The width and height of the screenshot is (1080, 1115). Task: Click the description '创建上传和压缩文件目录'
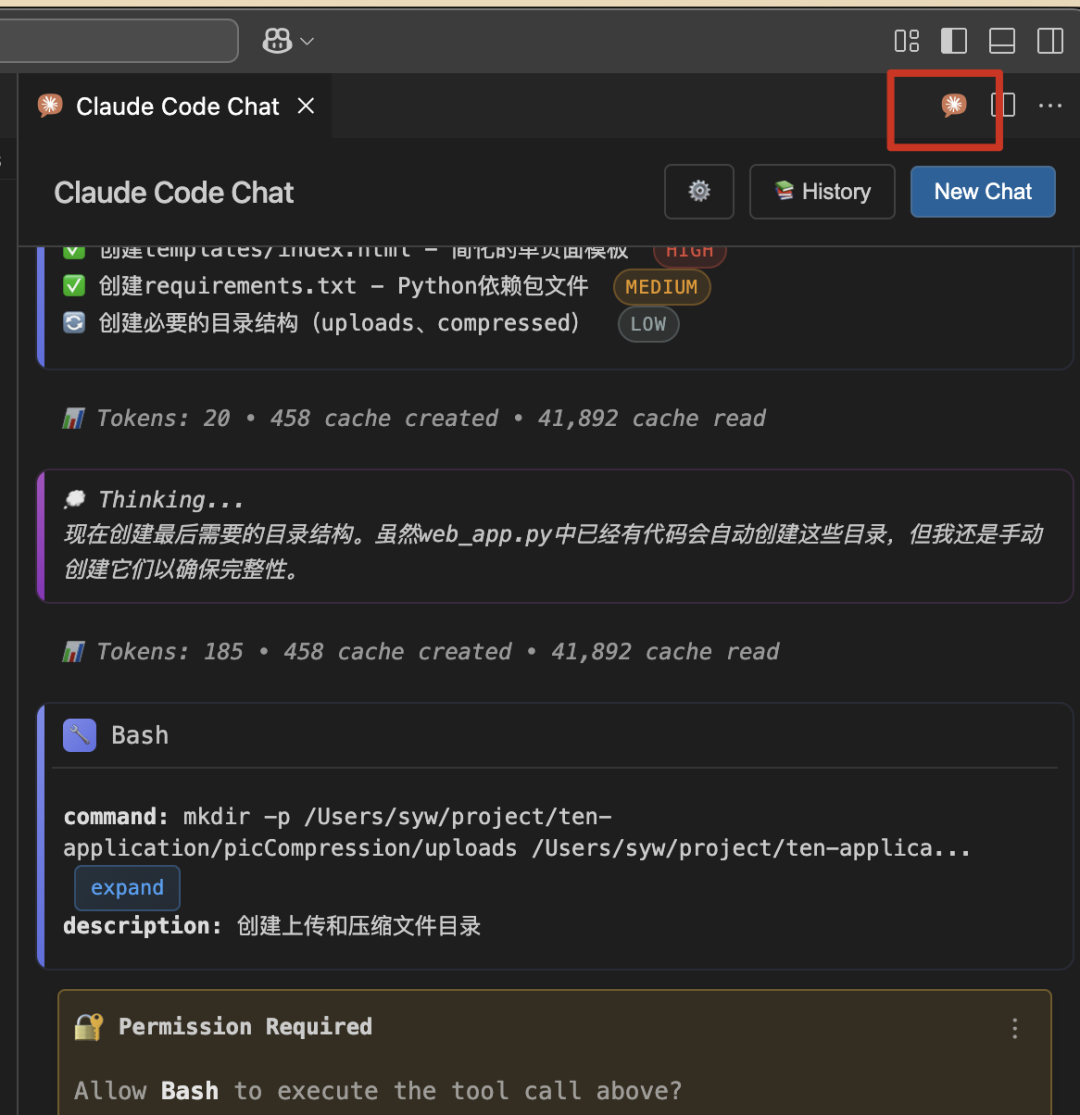click(358, 926)
